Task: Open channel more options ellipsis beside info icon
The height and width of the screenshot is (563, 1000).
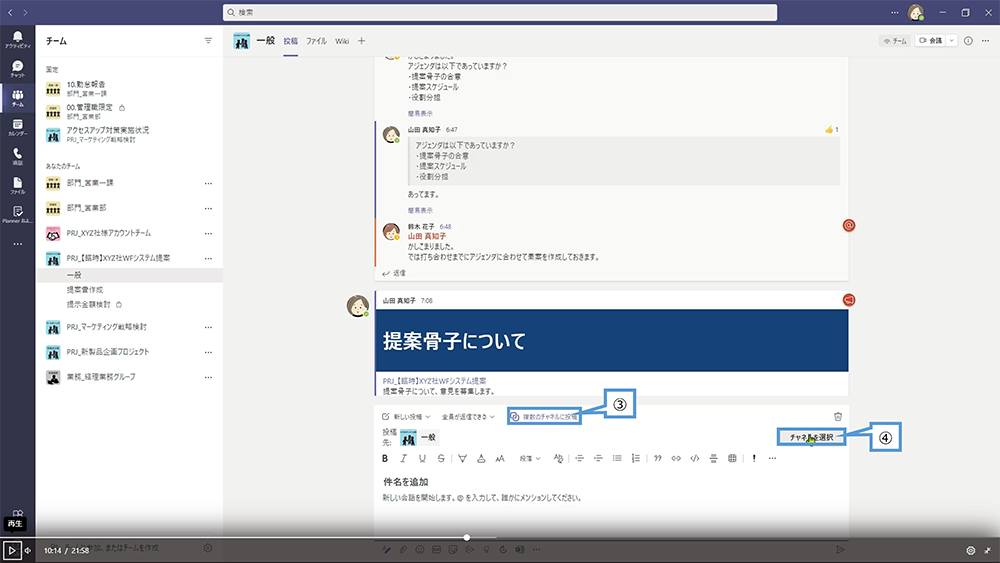Action: (985, 41)
